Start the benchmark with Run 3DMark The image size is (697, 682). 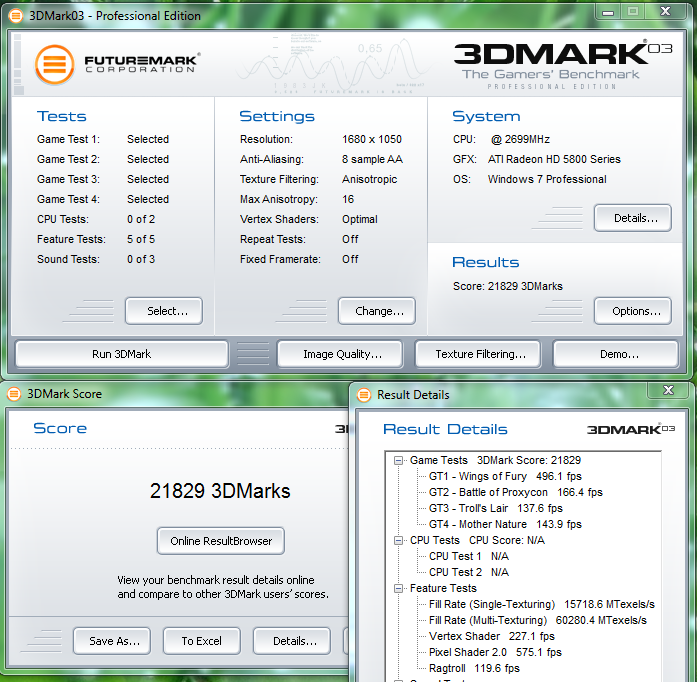pos(122,354)
